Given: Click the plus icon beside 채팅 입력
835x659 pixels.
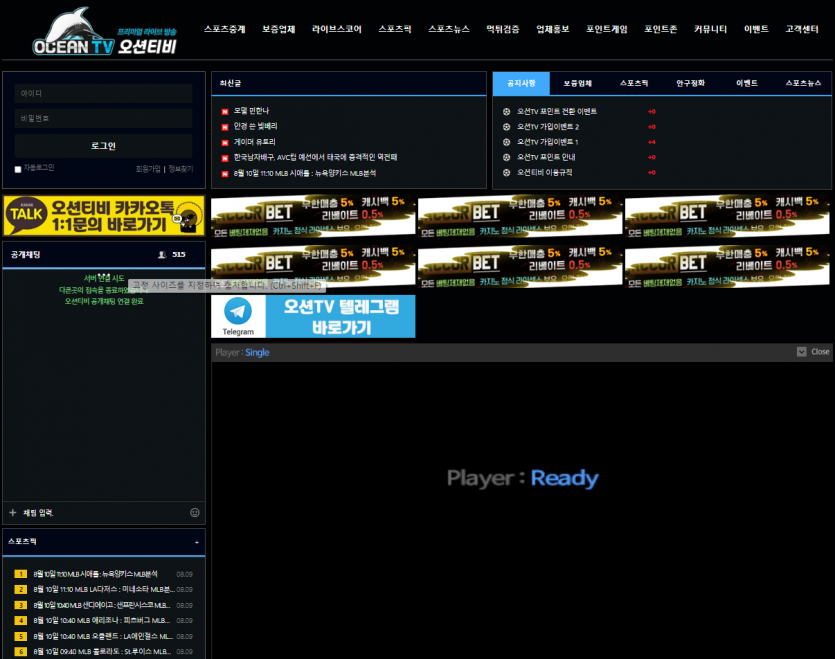Looking at the screenshot, I should (x=12, y=512).
